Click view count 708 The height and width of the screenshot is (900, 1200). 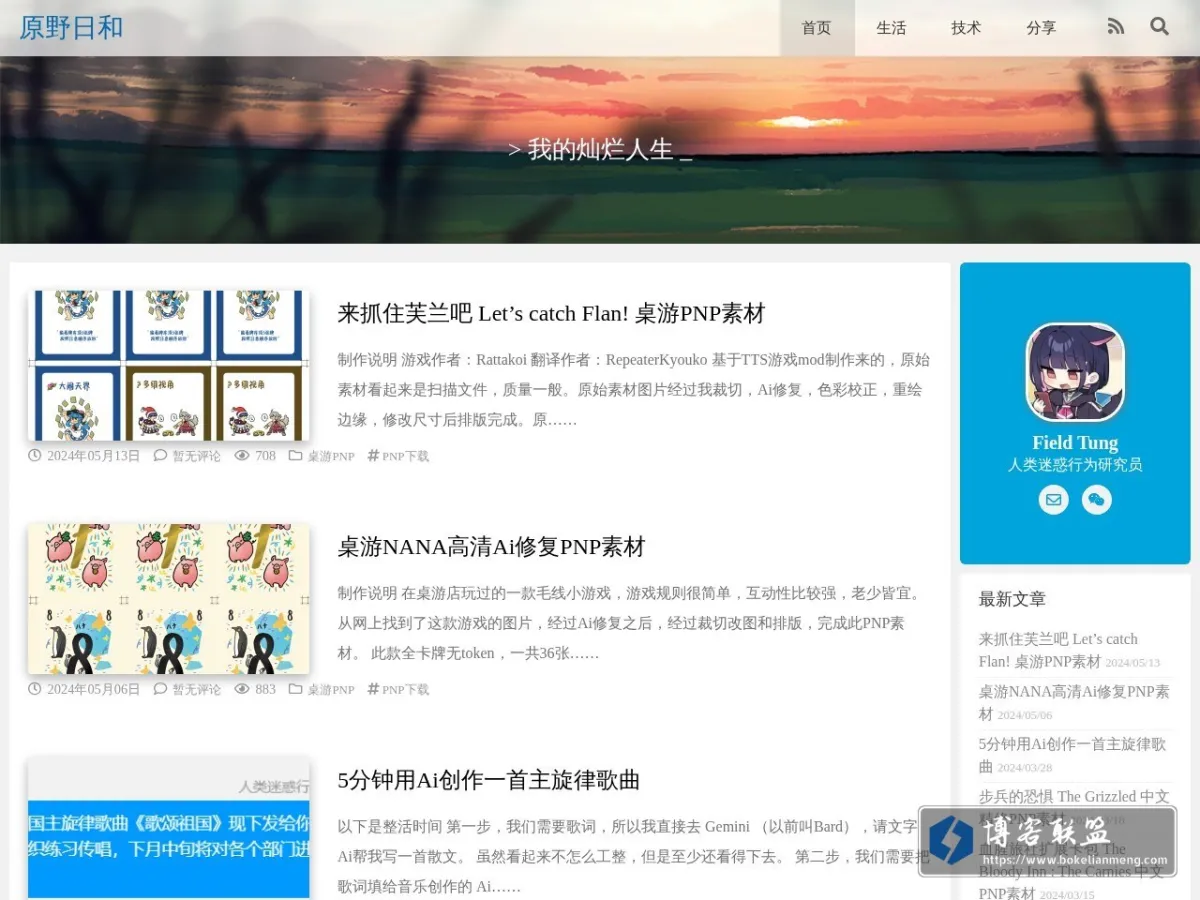(x=265, y=456)
